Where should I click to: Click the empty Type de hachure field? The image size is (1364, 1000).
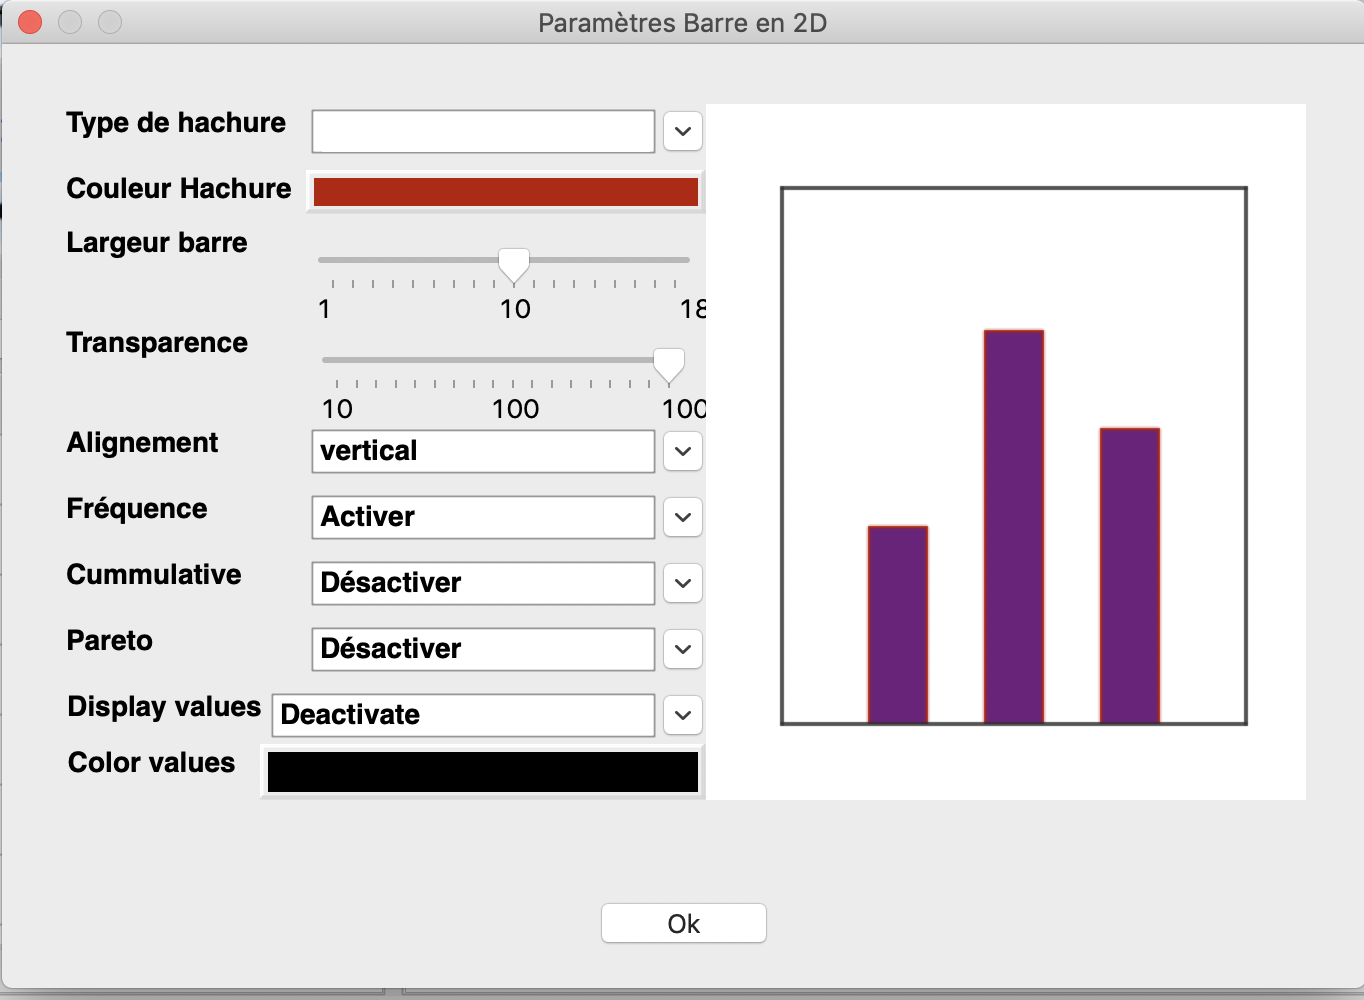point(483,131)
